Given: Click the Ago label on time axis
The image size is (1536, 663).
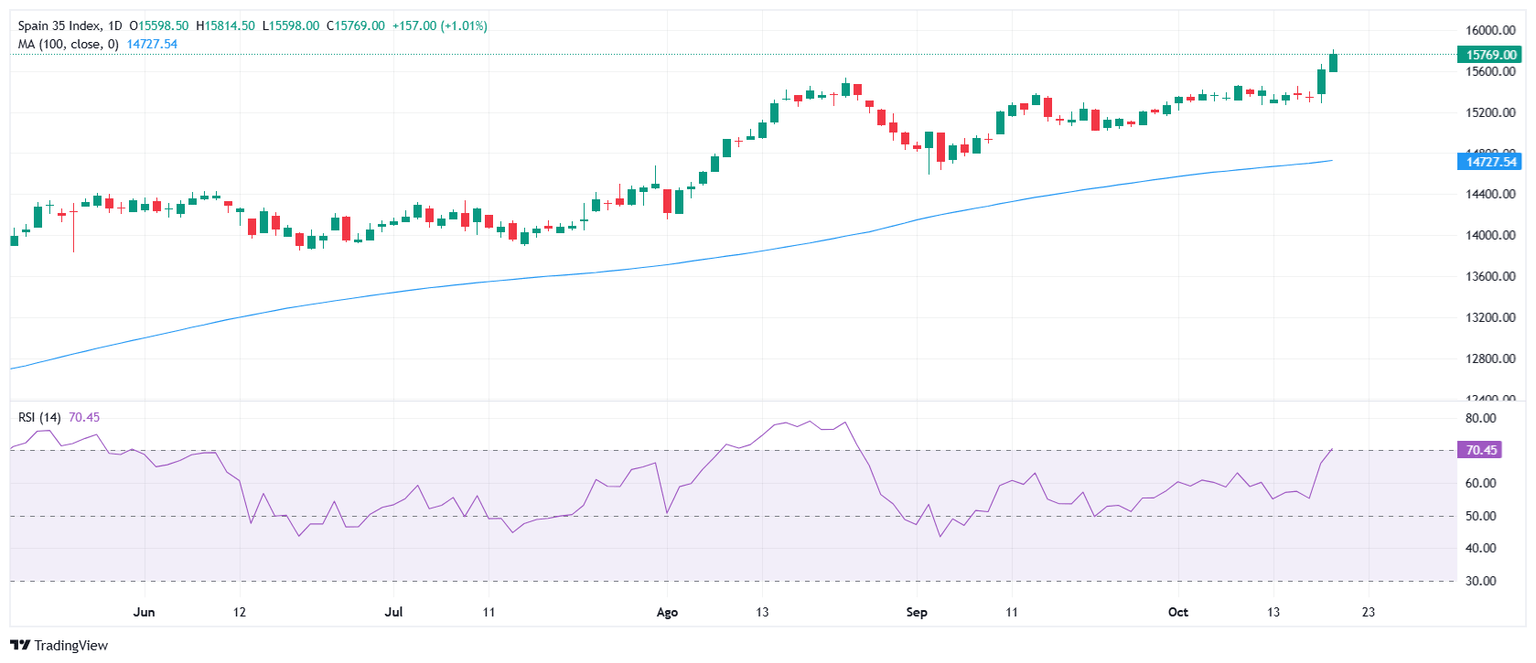Looking at the screenshot, I should 665,612.
